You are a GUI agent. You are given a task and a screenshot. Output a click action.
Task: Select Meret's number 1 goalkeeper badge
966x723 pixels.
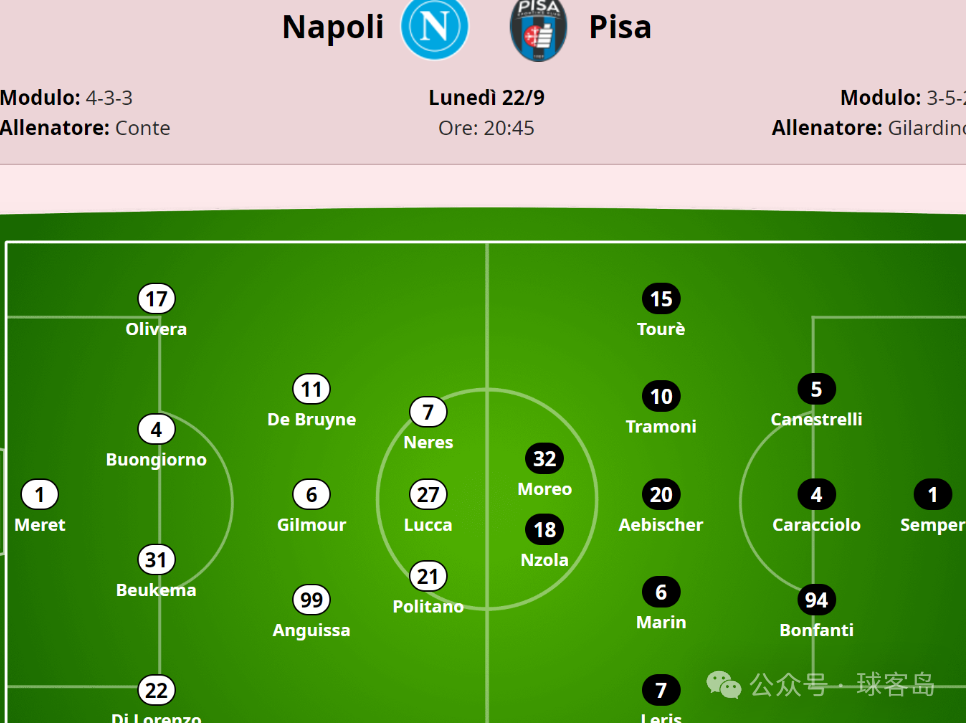point(40,495)
